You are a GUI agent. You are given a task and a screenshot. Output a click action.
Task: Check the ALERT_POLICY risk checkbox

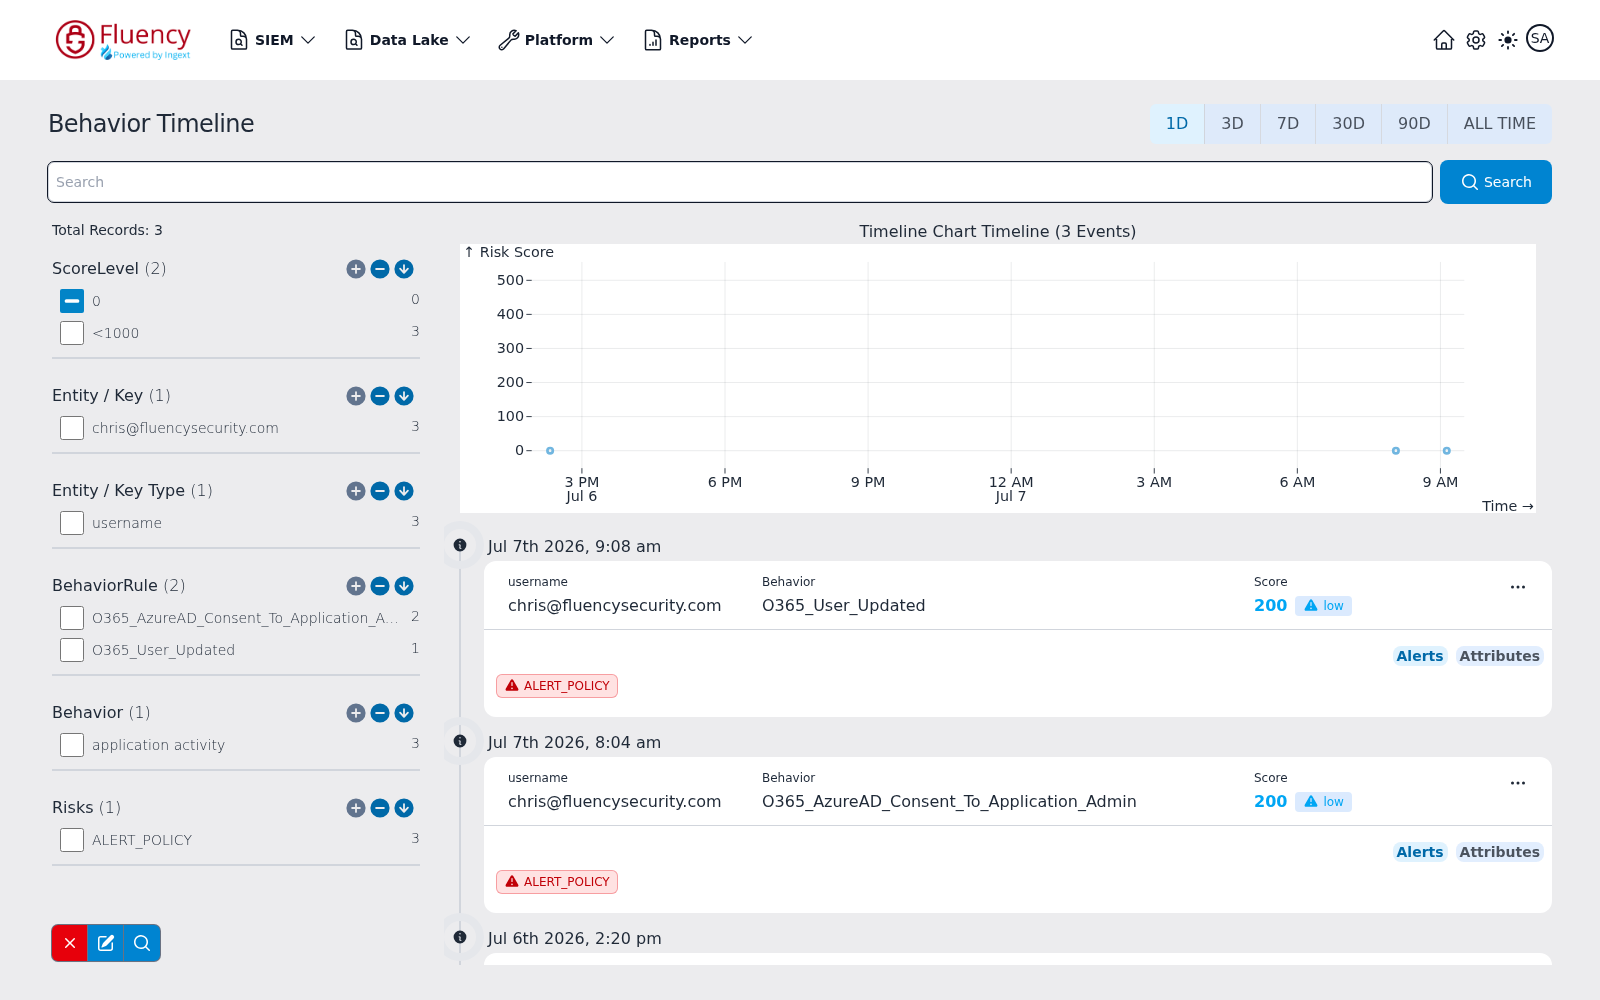(72, 840)
